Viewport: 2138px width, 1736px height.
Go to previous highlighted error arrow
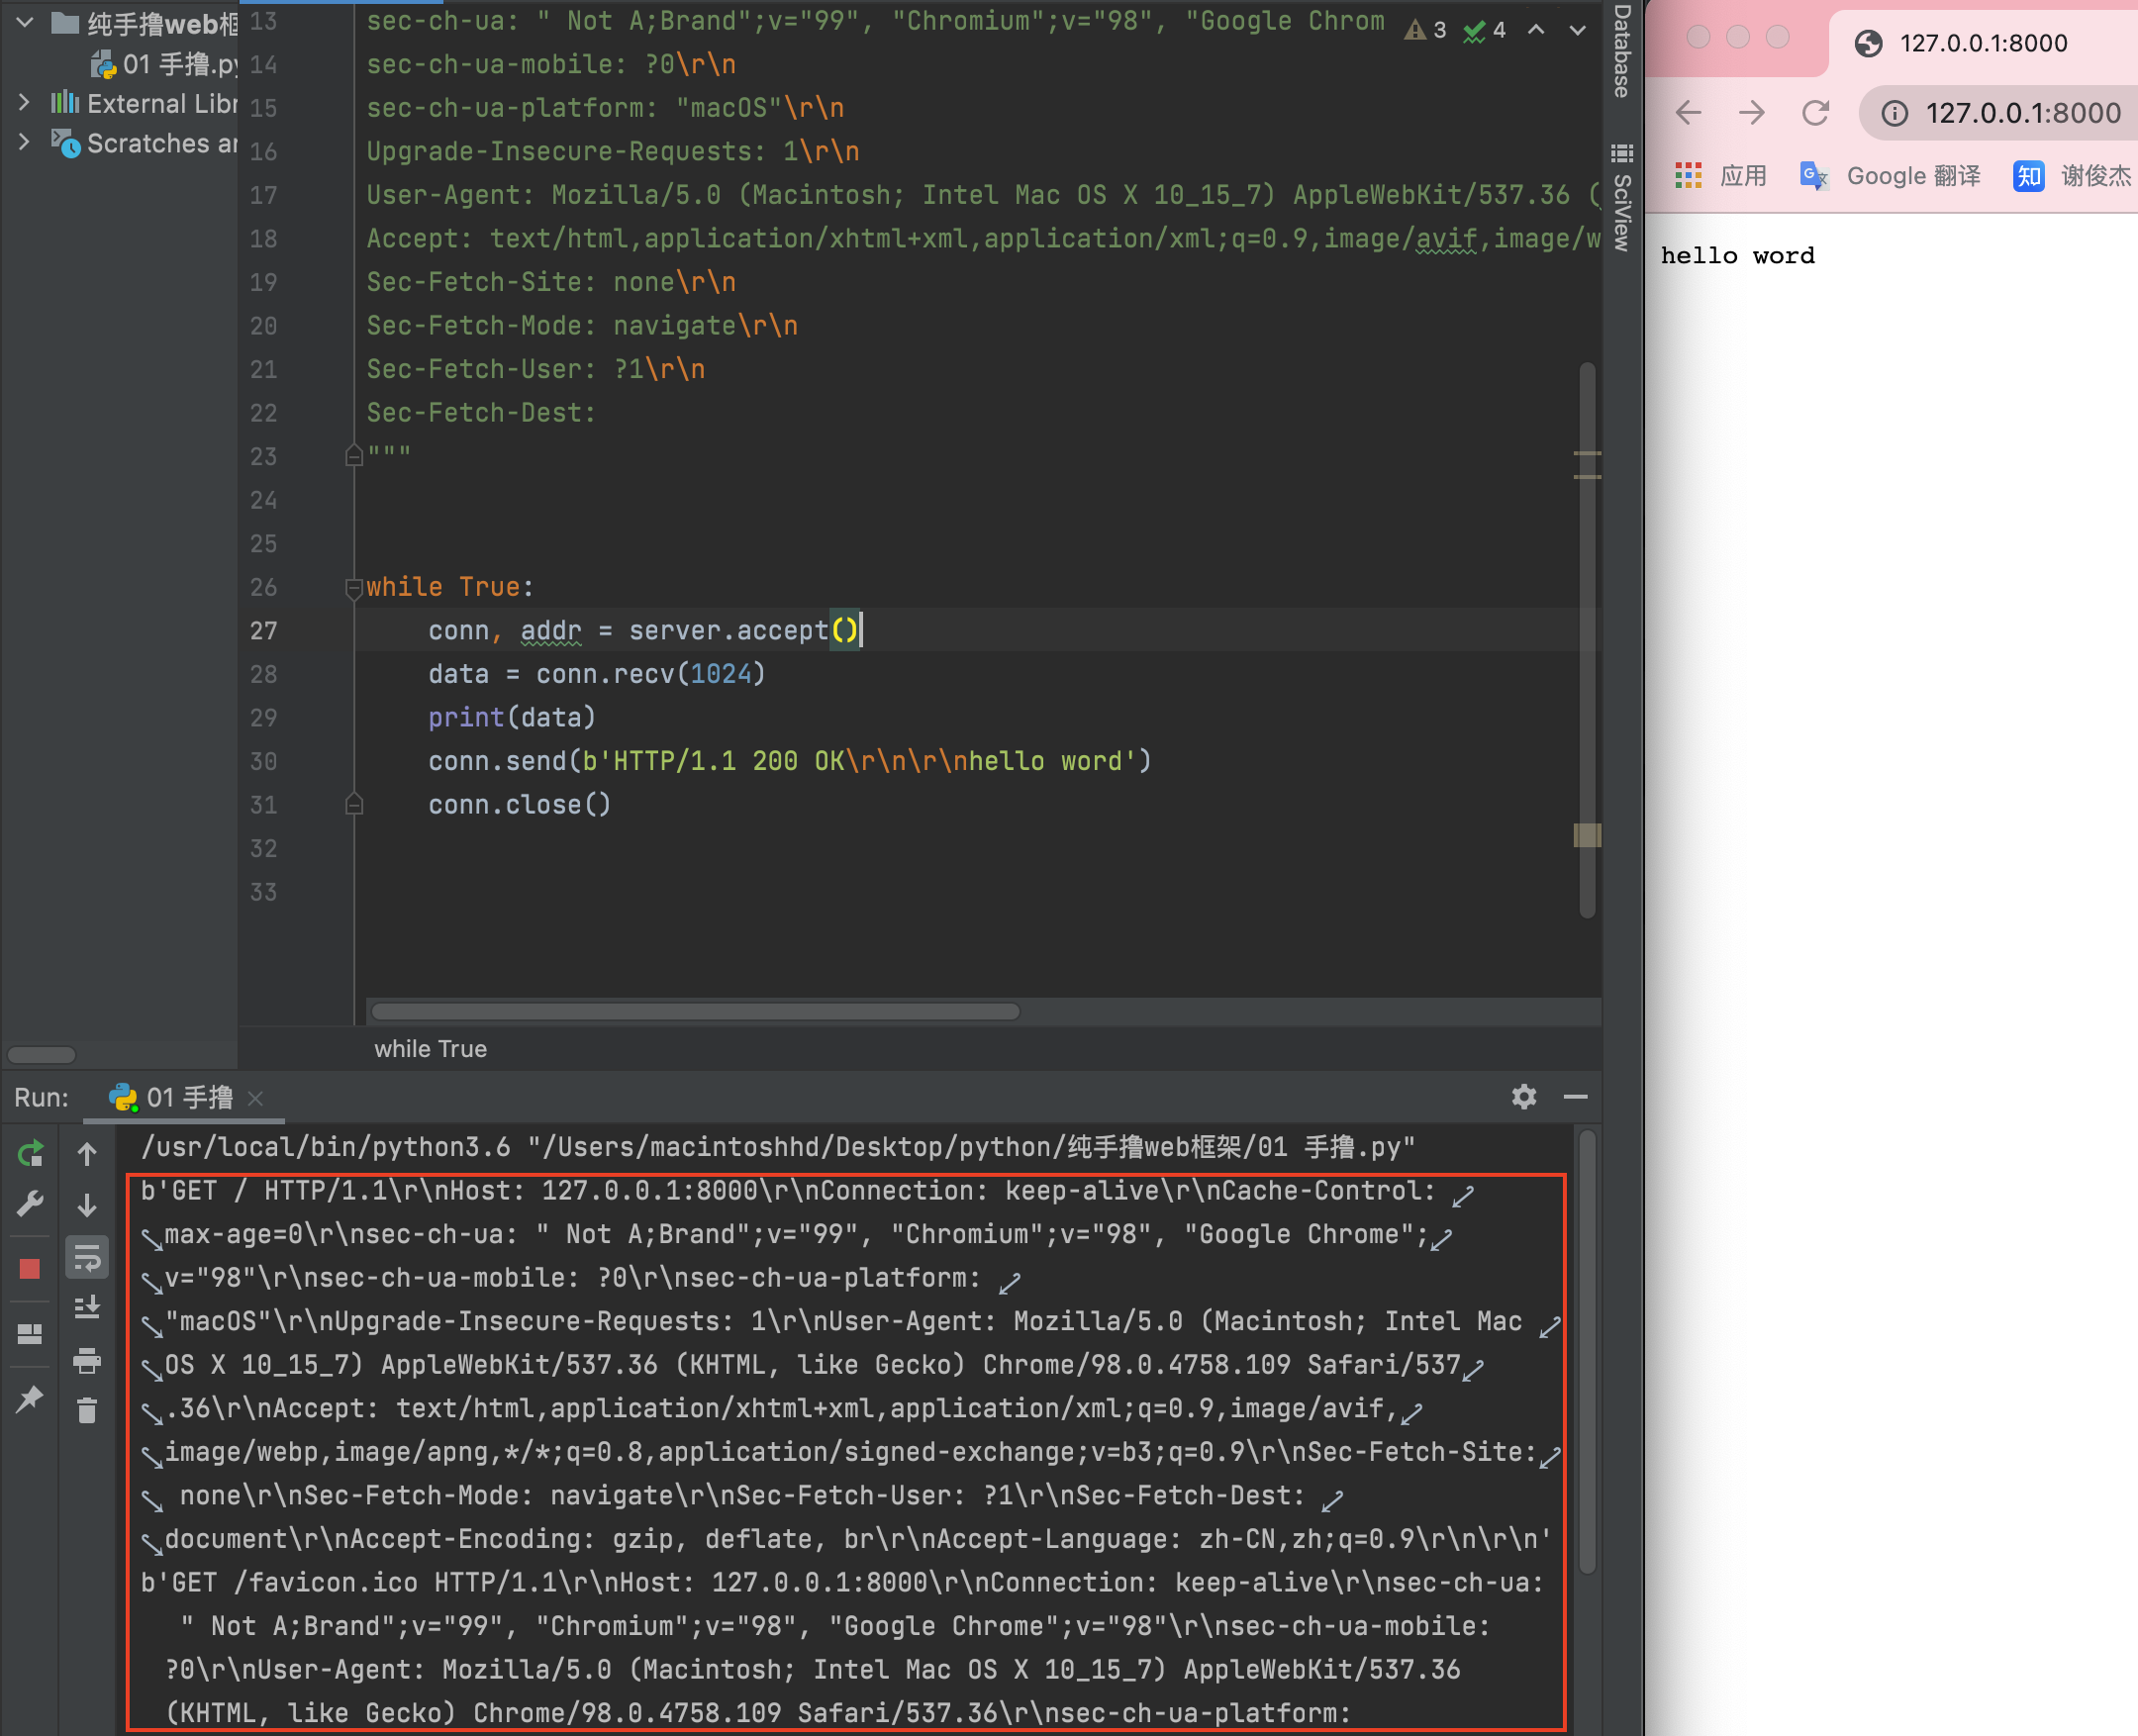[x=1536, y=30]
